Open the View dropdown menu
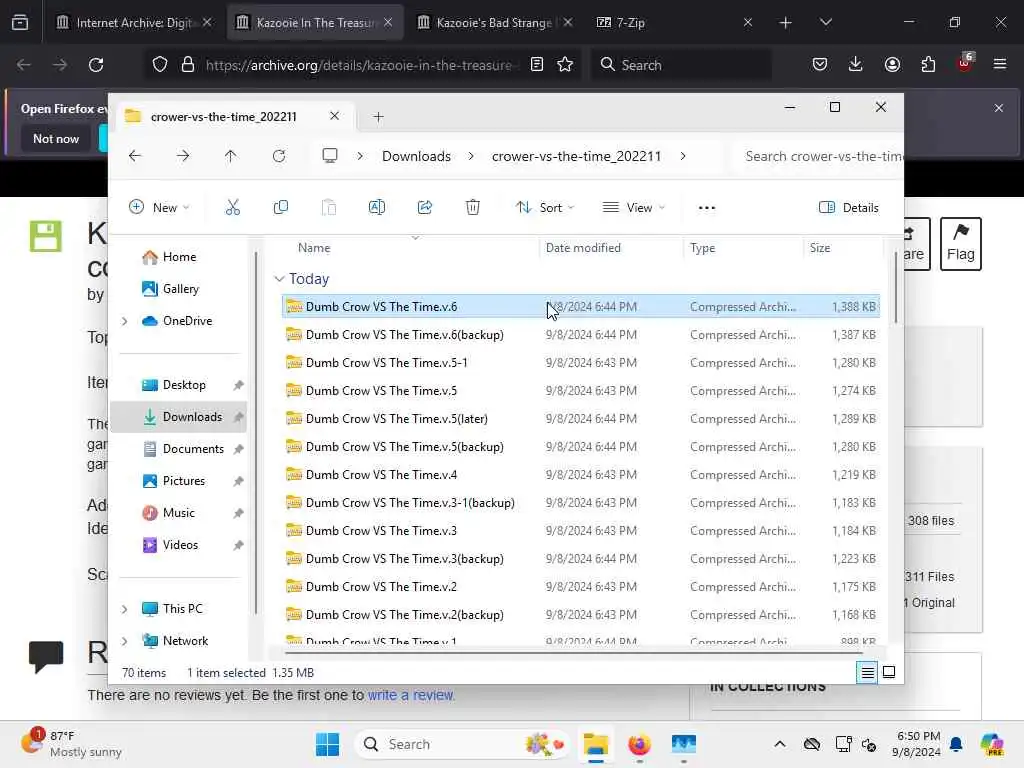This screenshot has width=1024, height=768. click(x=633, y=208)
